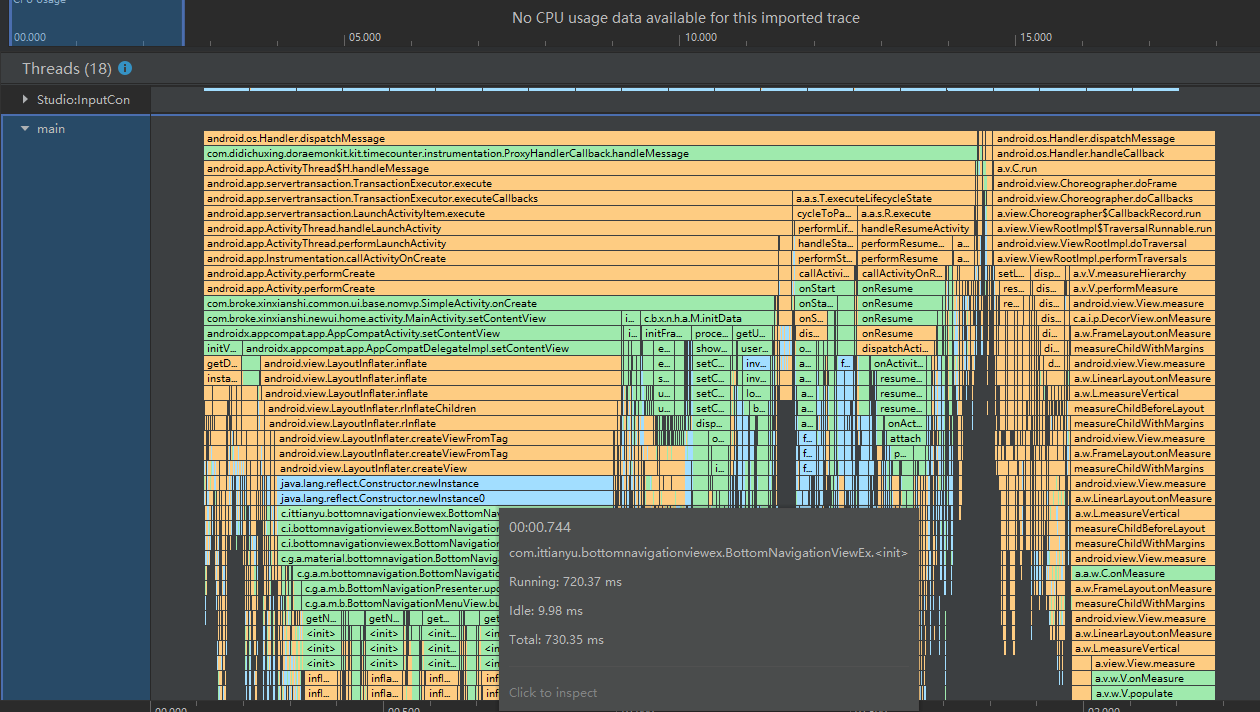
Task: Select the ActivityThread.performLaunchActivity bar
Action: click(x=492, y=244)
